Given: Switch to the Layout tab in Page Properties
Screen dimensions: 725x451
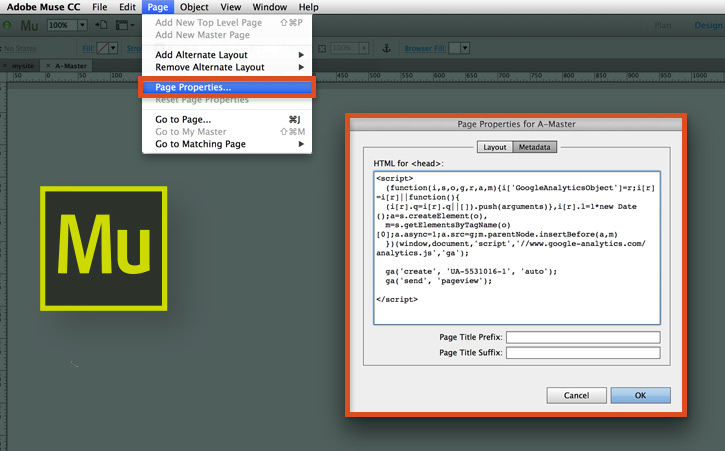Looking at the screenshot, I should [495, 147].
